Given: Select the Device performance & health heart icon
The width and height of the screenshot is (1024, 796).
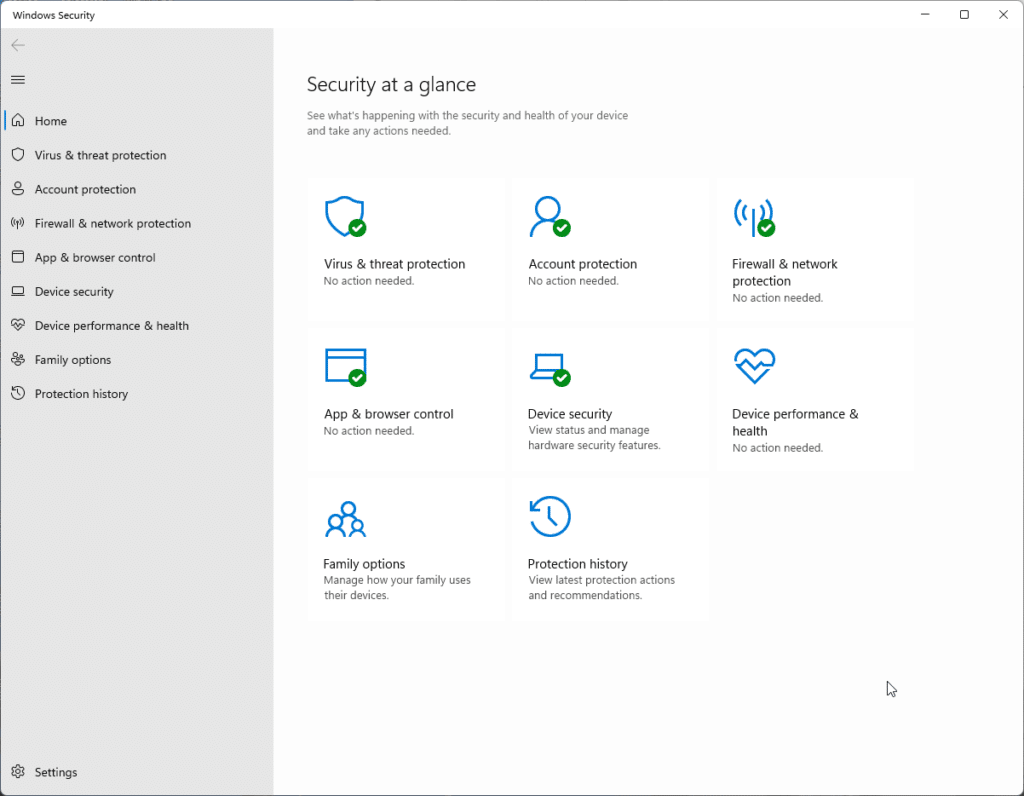Looking at the screenshot, I should 754,366.
